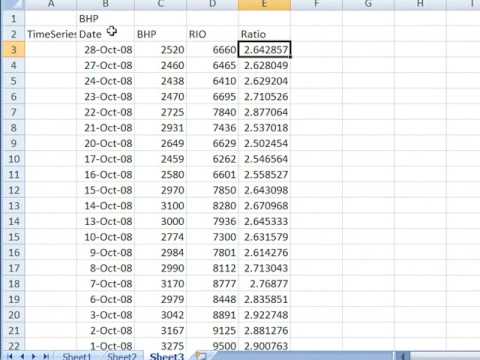Select column B header

tap(106, 4)
